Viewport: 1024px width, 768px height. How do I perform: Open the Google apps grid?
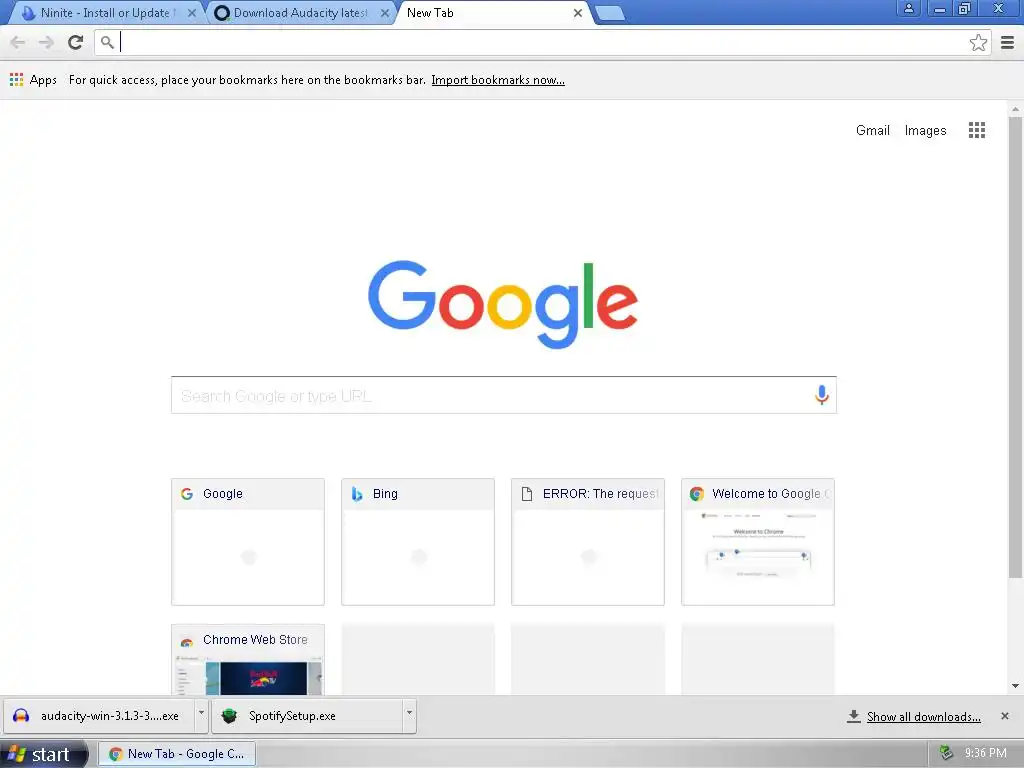click(976, 130)
